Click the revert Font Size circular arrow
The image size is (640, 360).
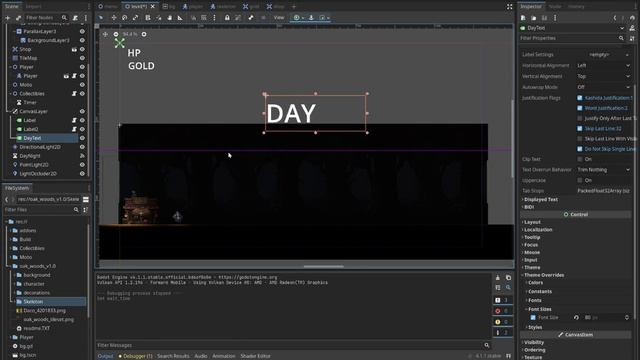[576, 318]
